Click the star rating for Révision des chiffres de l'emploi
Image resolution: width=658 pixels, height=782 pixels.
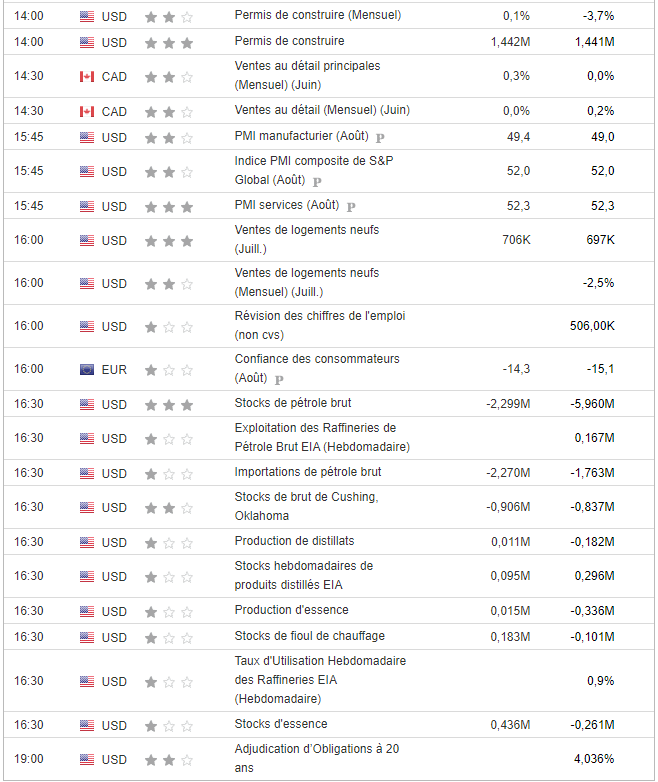coord(168,326)
